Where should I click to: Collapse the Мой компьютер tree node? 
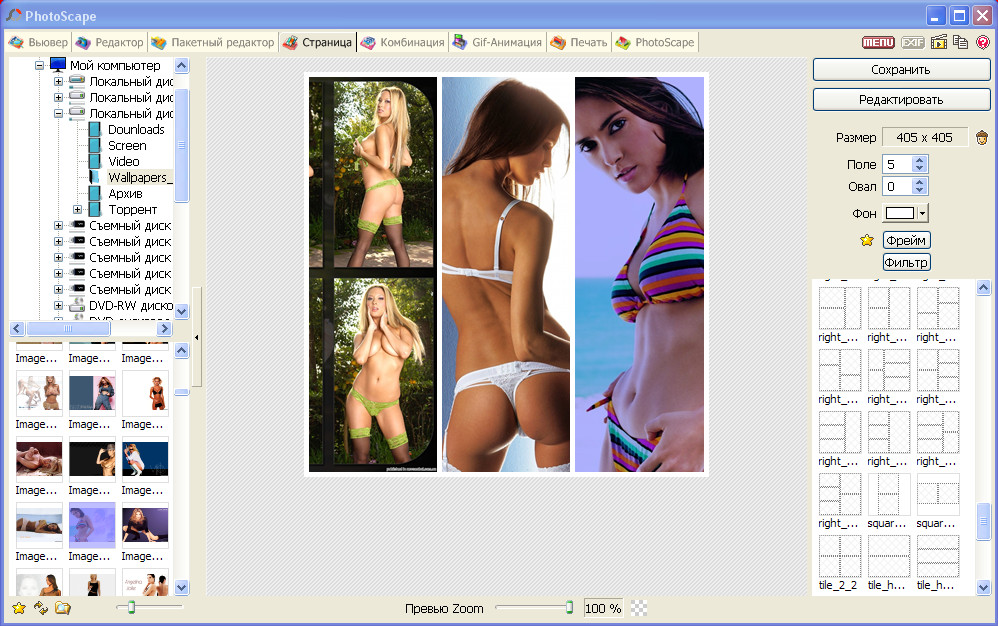click(x=39, y=65)
